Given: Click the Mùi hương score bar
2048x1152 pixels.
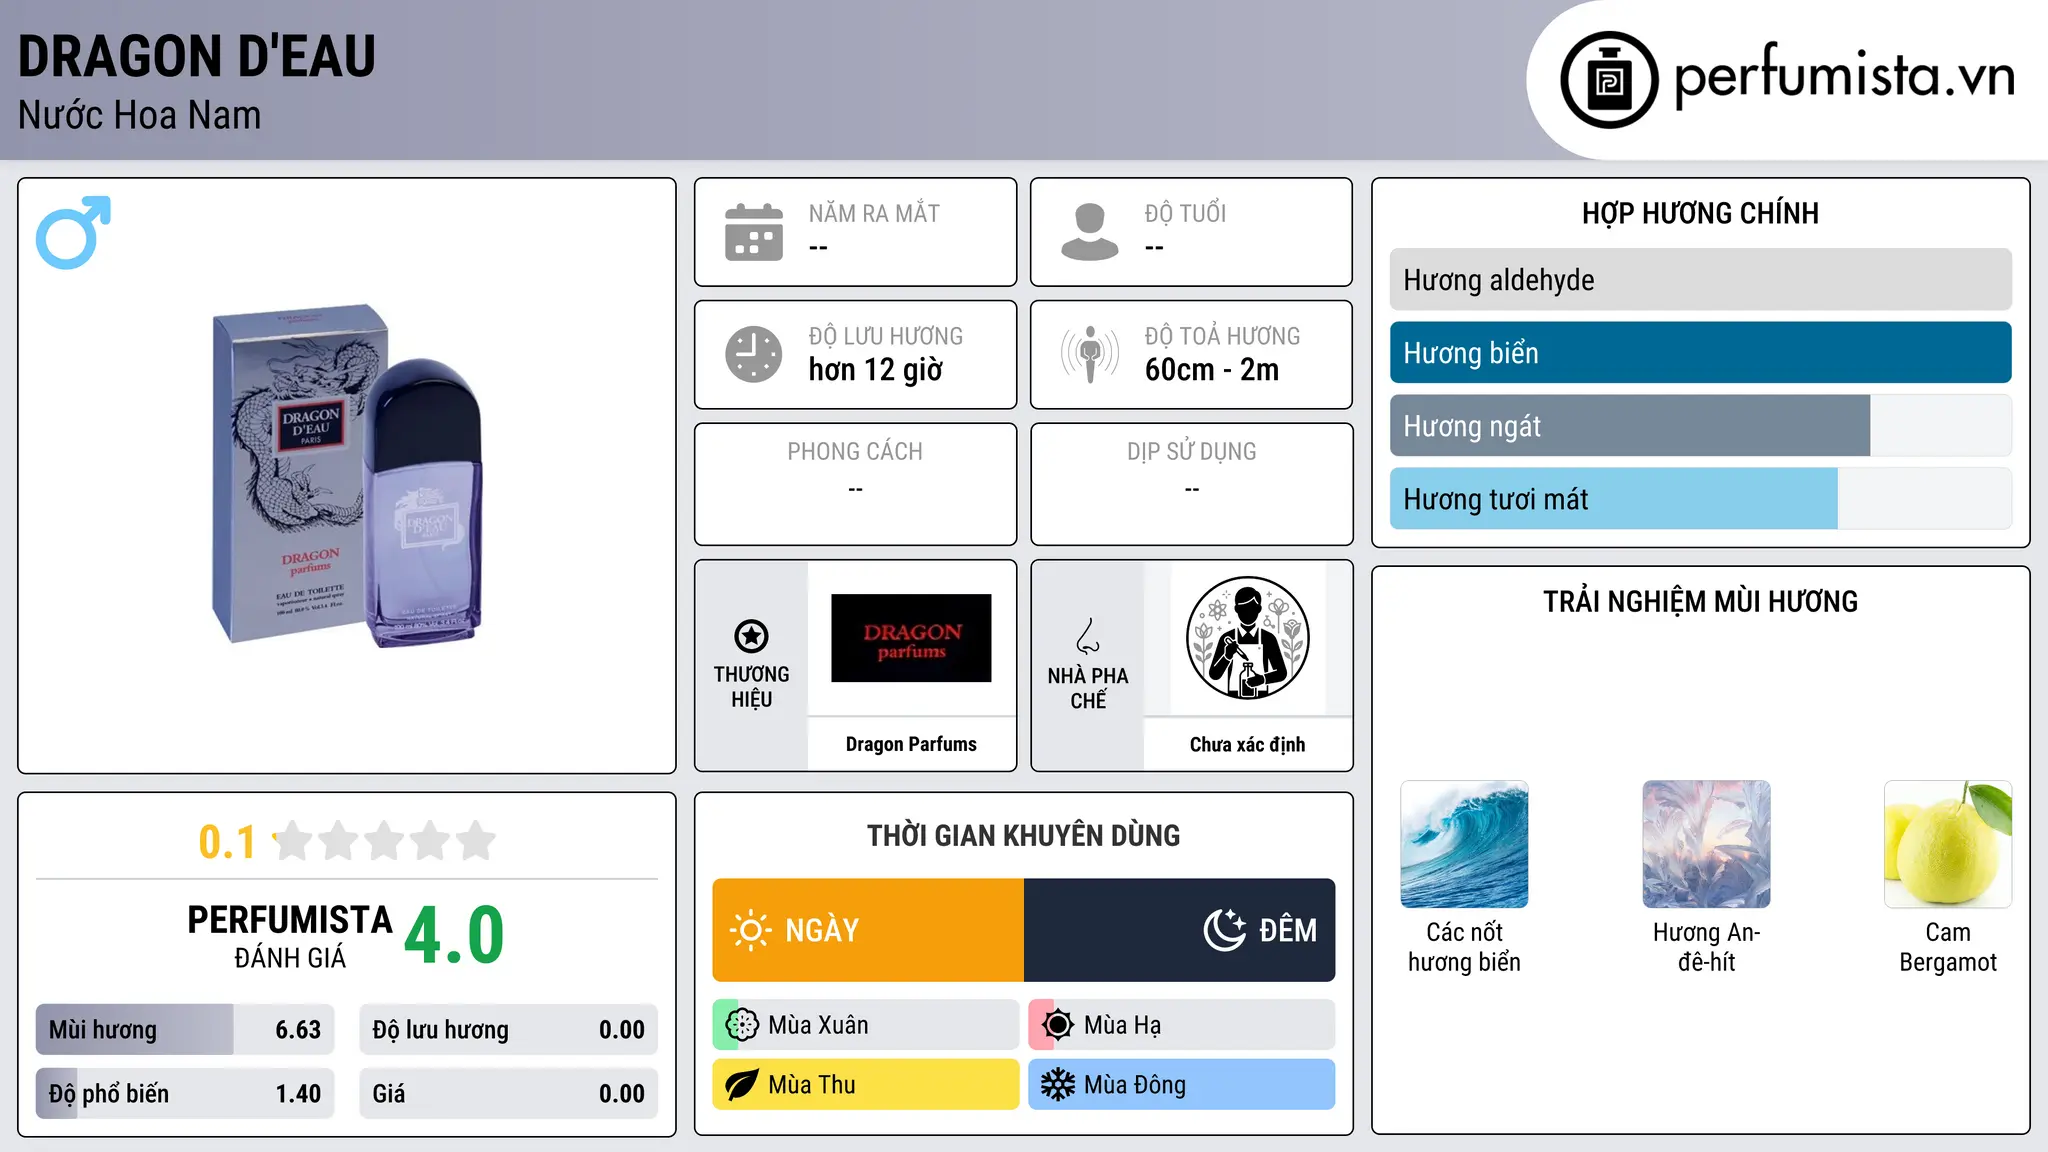Looking at the screenshot, I should tap(185, 1030).
